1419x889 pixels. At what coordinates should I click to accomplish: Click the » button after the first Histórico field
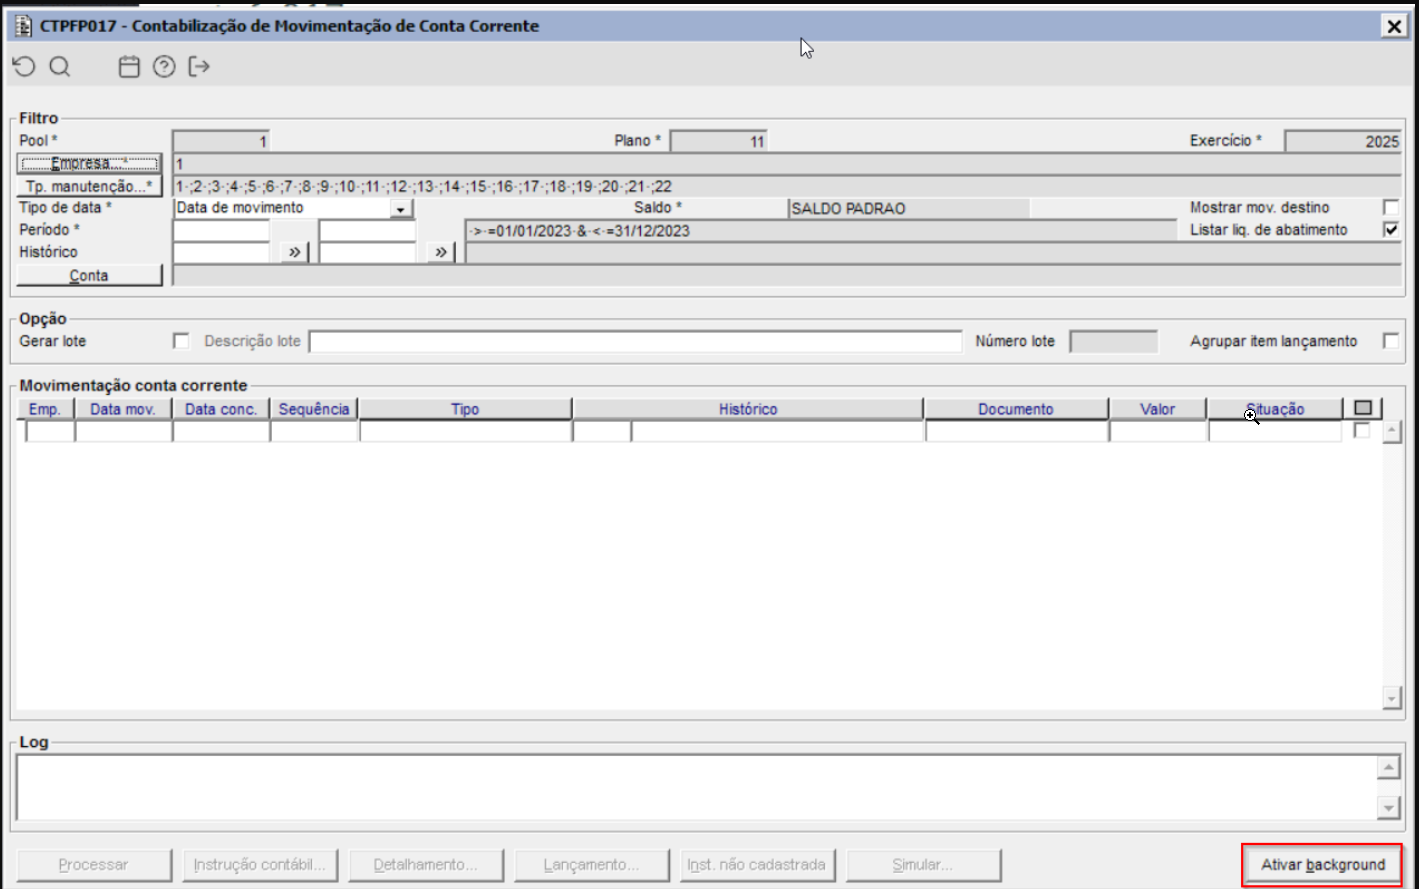point(294,252)
